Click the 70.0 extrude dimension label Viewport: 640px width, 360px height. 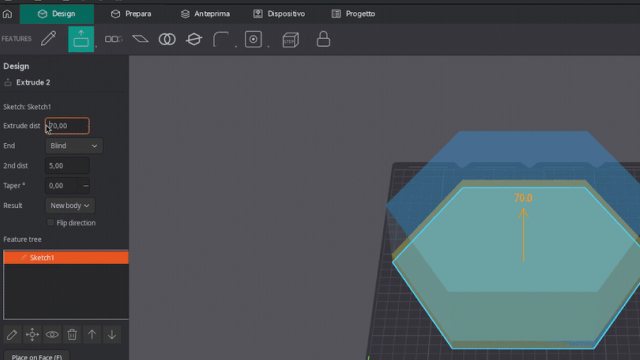523,198
